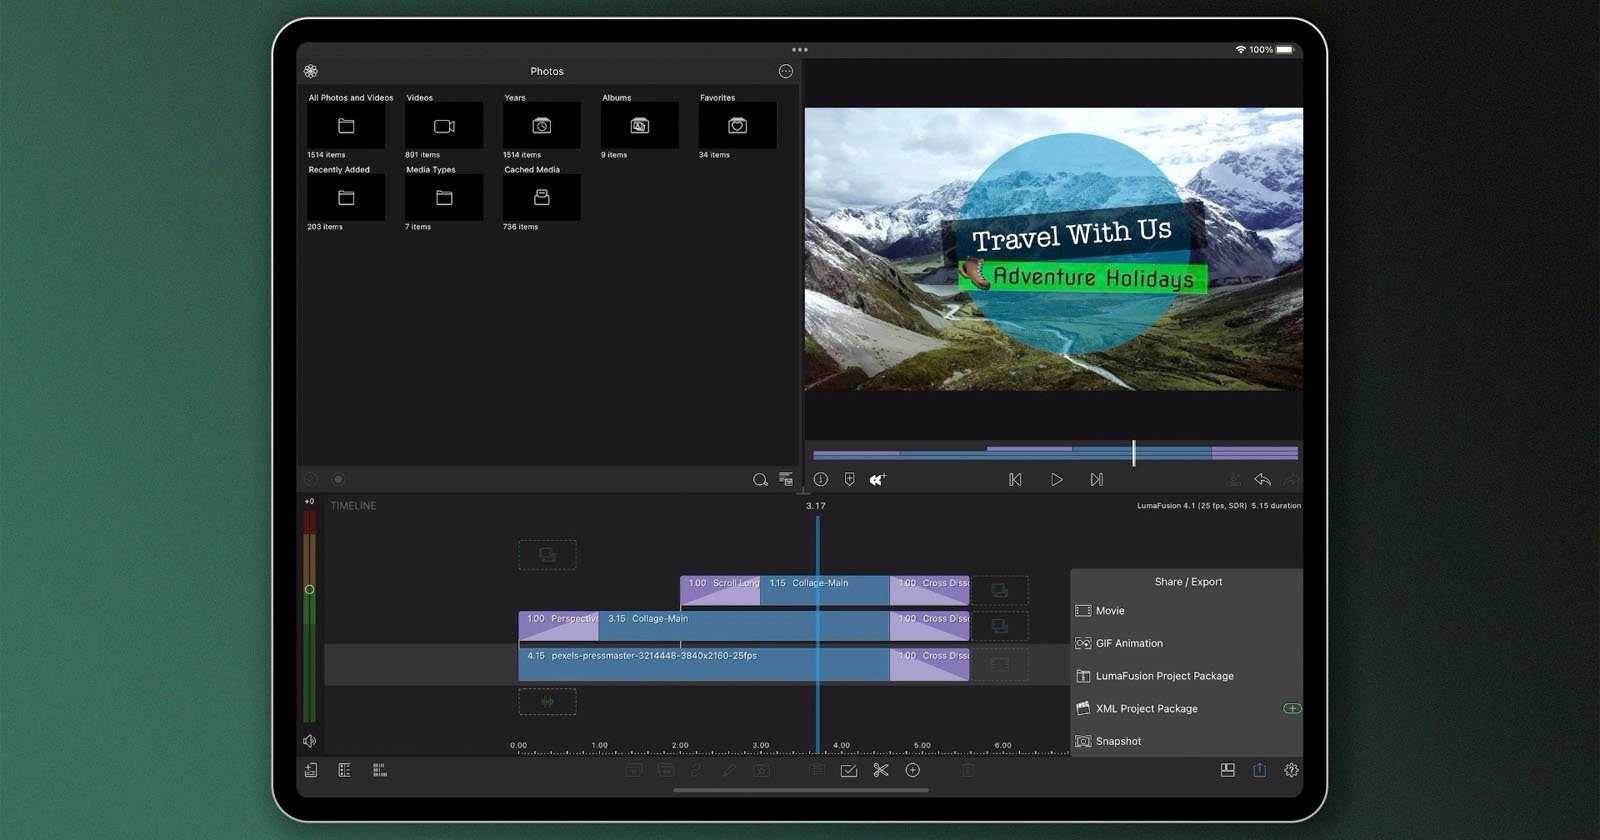Screen dimensions: 1600x840
Task: Split the clip with the scissors tool
Action: pyautogui.click(x=880, y=770)
